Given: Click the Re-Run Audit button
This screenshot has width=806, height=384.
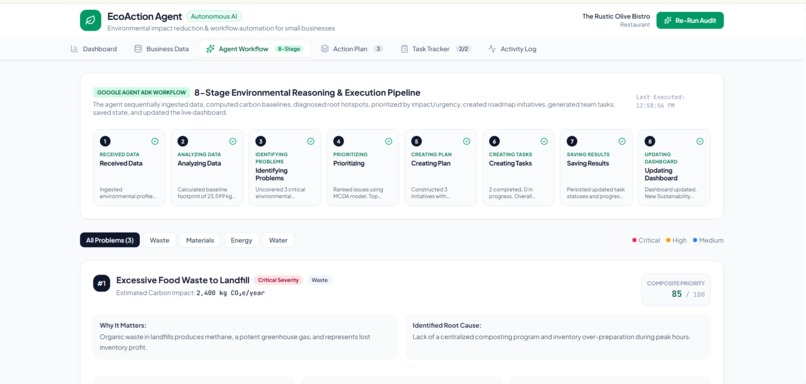Looking at the screenshot, I should point(690,21).
